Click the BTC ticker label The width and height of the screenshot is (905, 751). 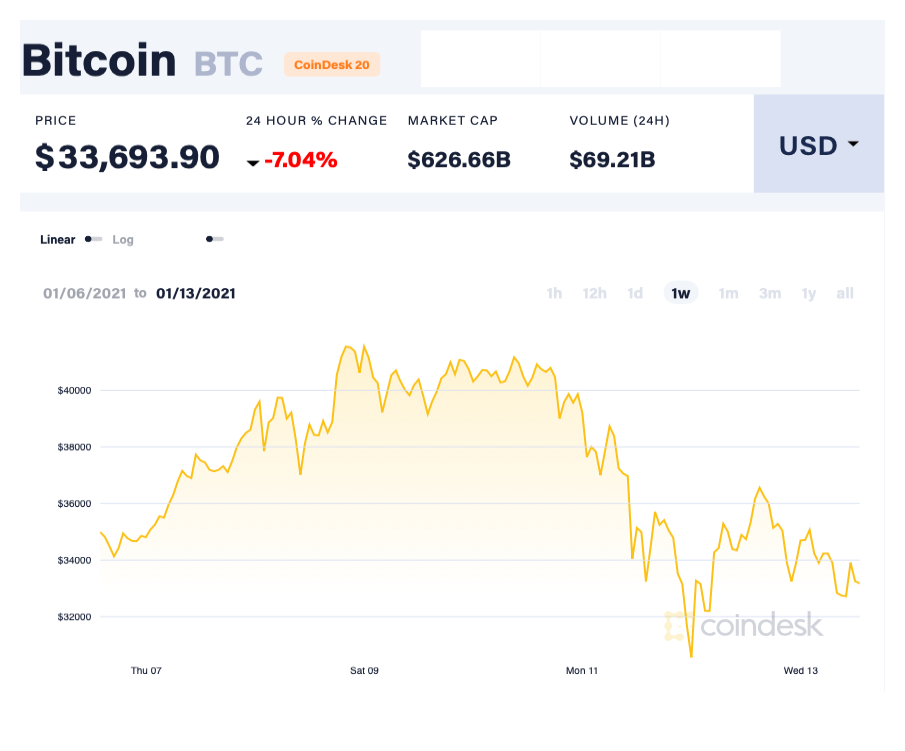229,64
